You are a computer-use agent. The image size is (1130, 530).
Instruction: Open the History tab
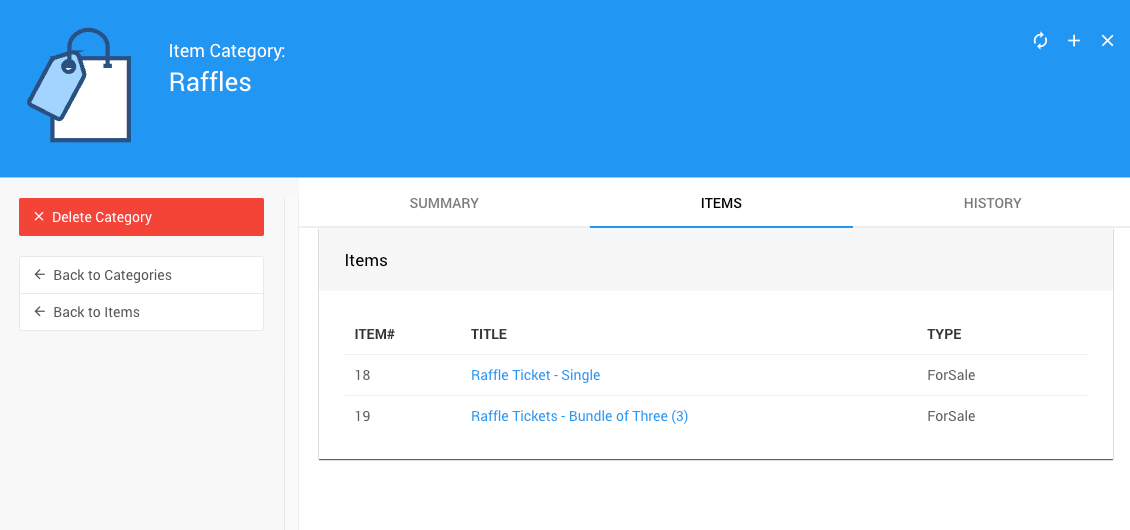point(992,203)
